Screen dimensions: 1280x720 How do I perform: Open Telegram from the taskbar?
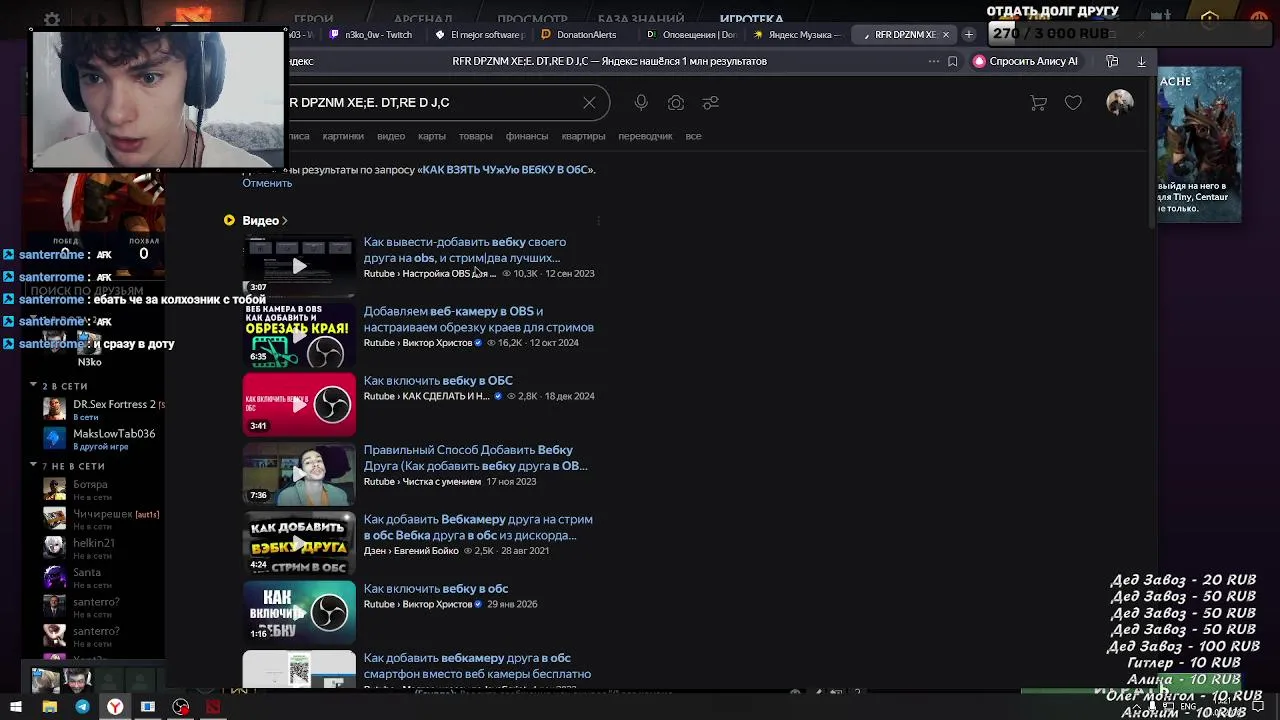pyautogui.click(x=82, y=707)
